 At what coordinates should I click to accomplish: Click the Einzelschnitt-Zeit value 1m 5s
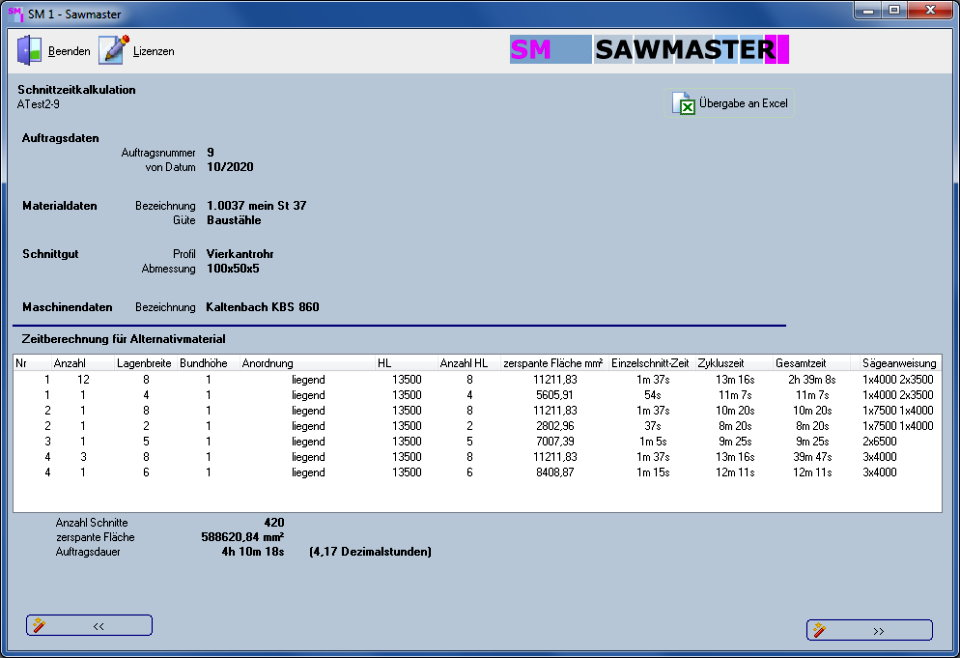tap(653, 441)
